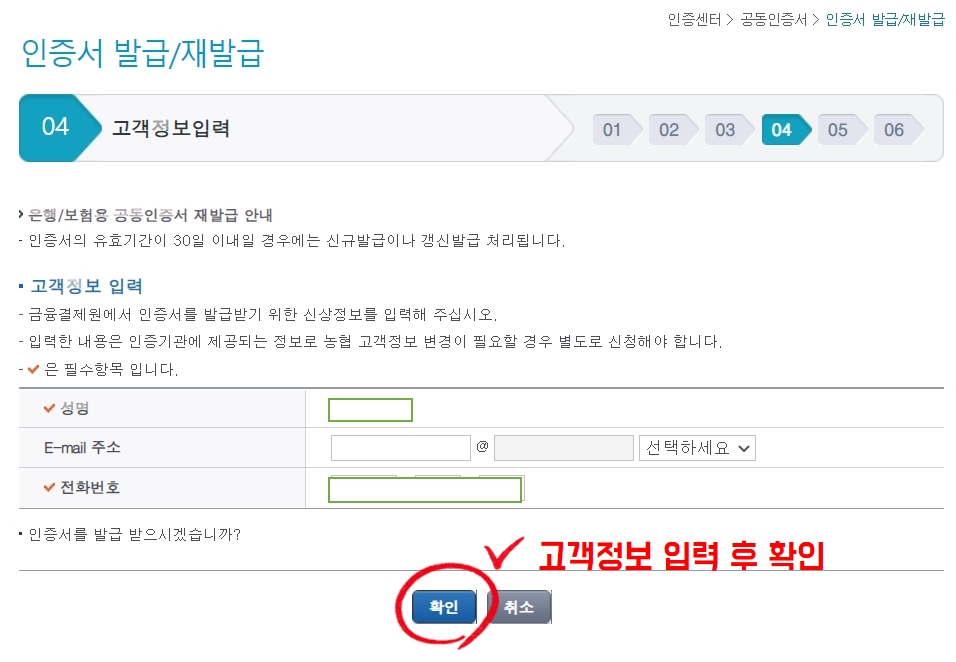Click the 성명 name input field

(x=370, y=410)
